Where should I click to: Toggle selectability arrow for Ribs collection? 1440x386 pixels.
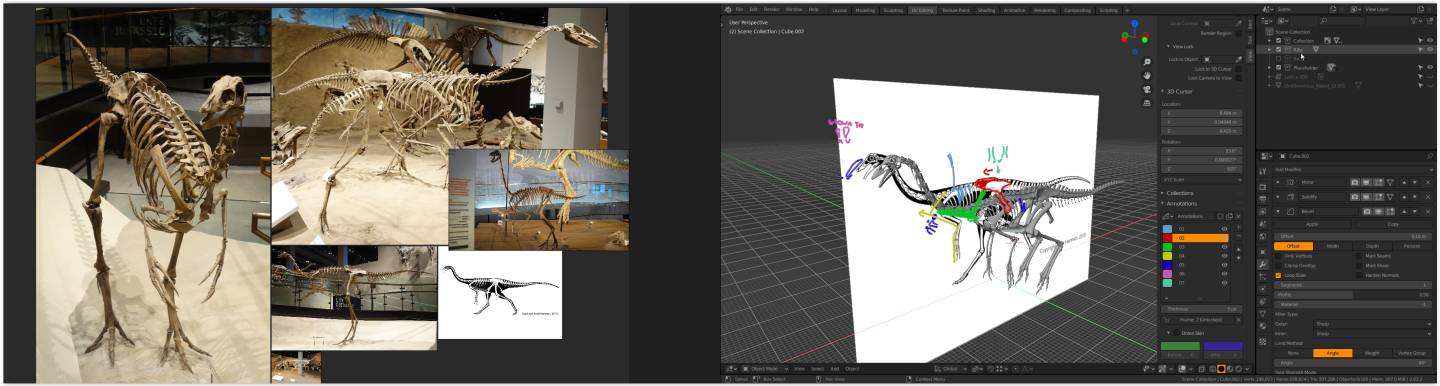coord(1419,49)
